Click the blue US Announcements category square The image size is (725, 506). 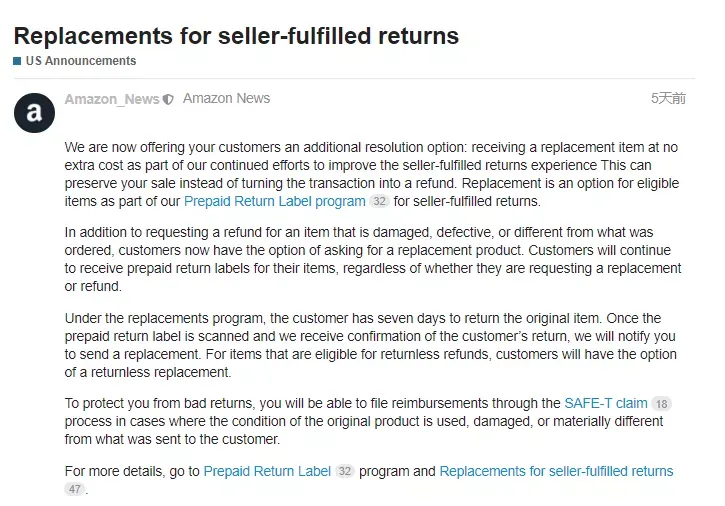(17, 61)
